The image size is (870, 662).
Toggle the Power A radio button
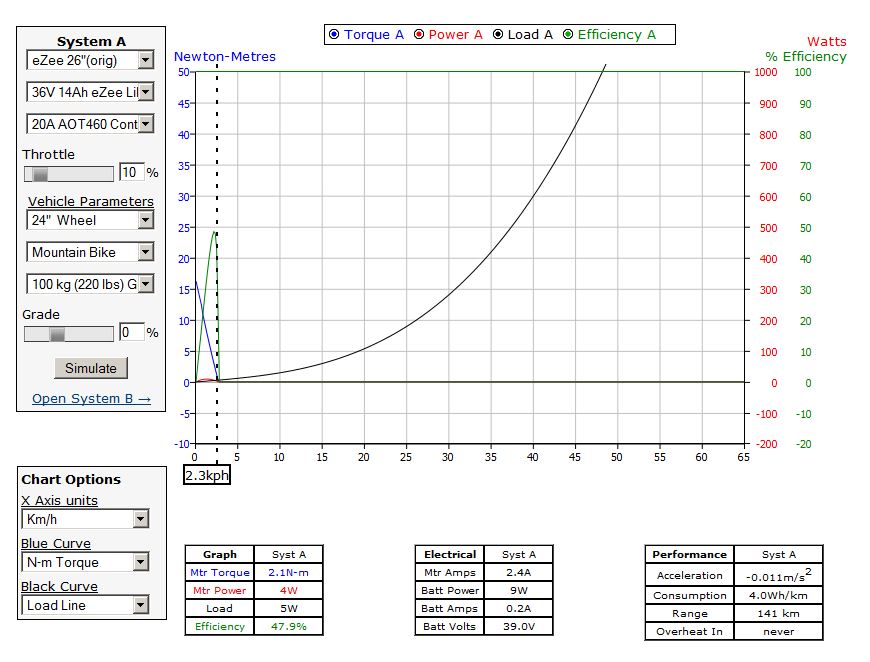[418, 35]
